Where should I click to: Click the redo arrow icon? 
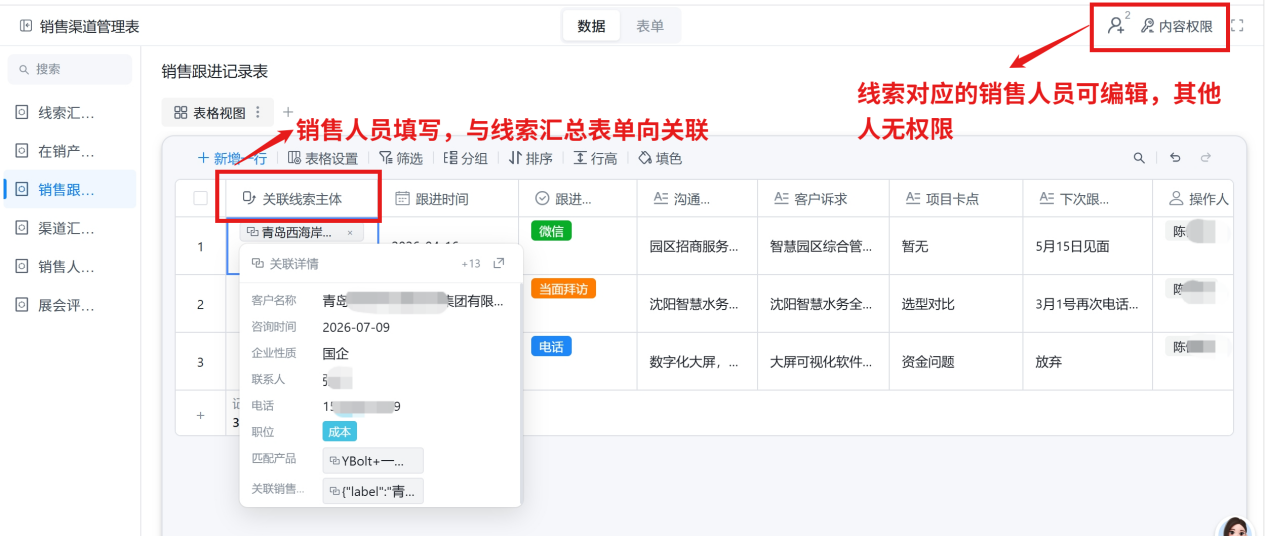coord(1205,158)
